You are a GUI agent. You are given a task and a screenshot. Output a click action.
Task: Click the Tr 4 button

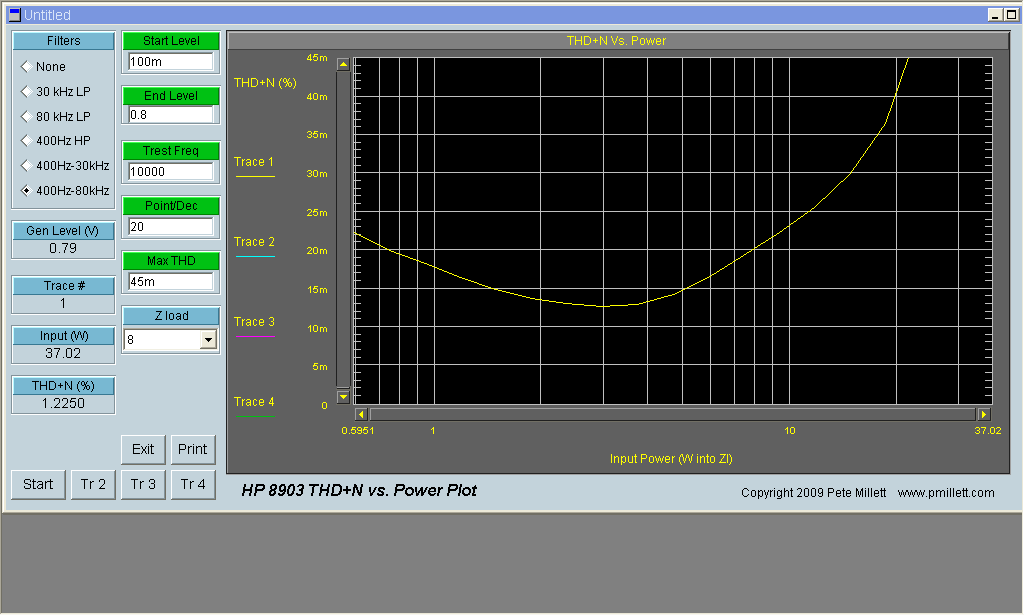pyautogui.click(x=193, y=484)
